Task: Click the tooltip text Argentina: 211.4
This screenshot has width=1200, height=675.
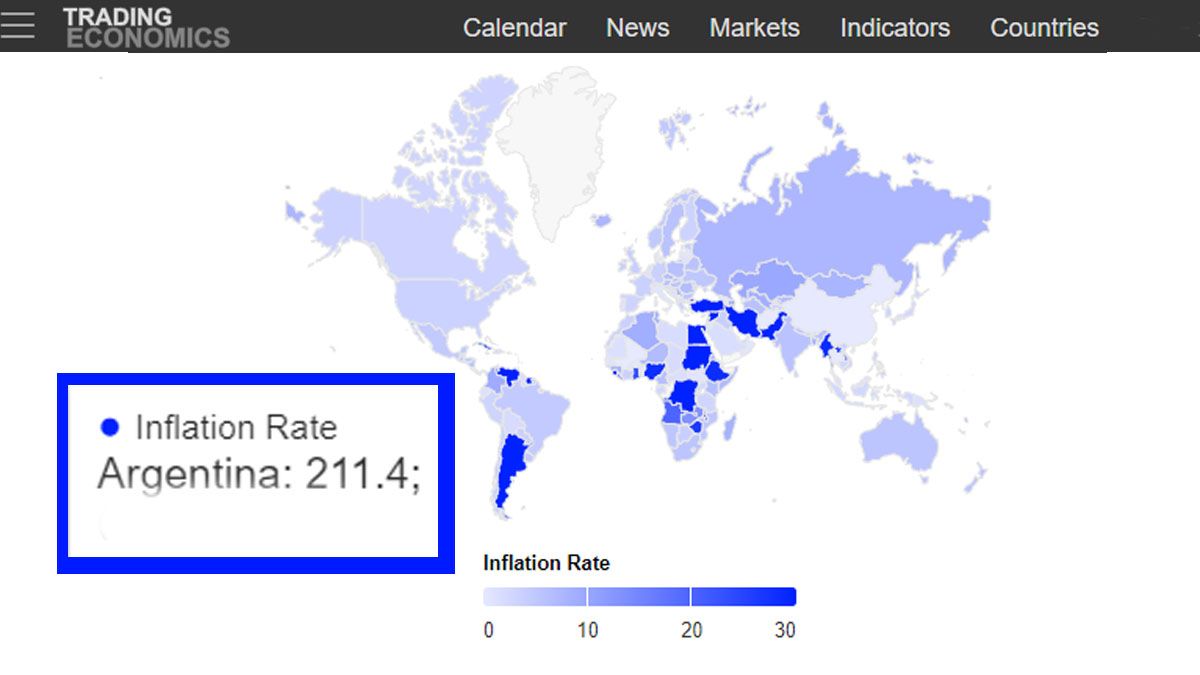Action: [259, 474]
